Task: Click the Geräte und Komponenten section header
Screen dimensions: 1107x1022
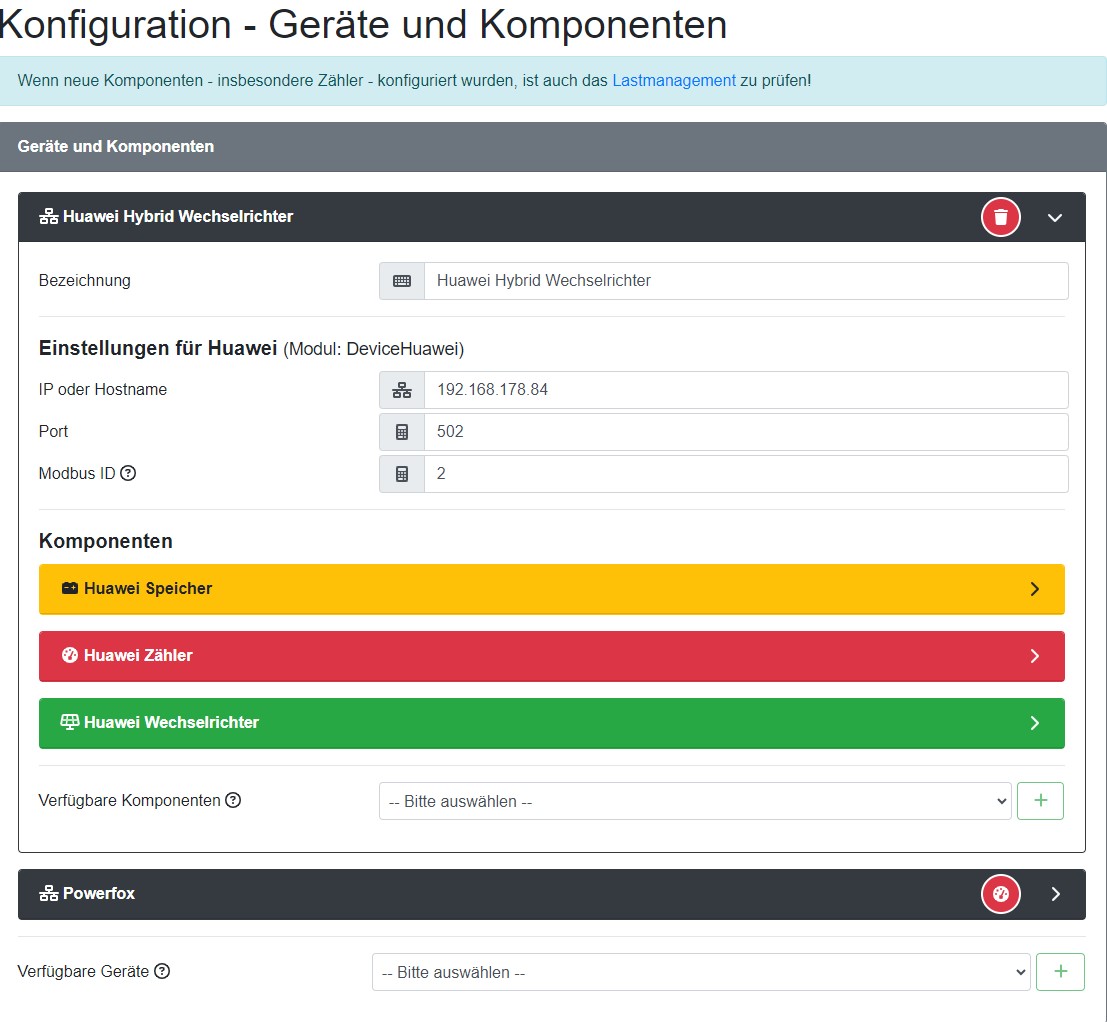Action: (553, 147)
